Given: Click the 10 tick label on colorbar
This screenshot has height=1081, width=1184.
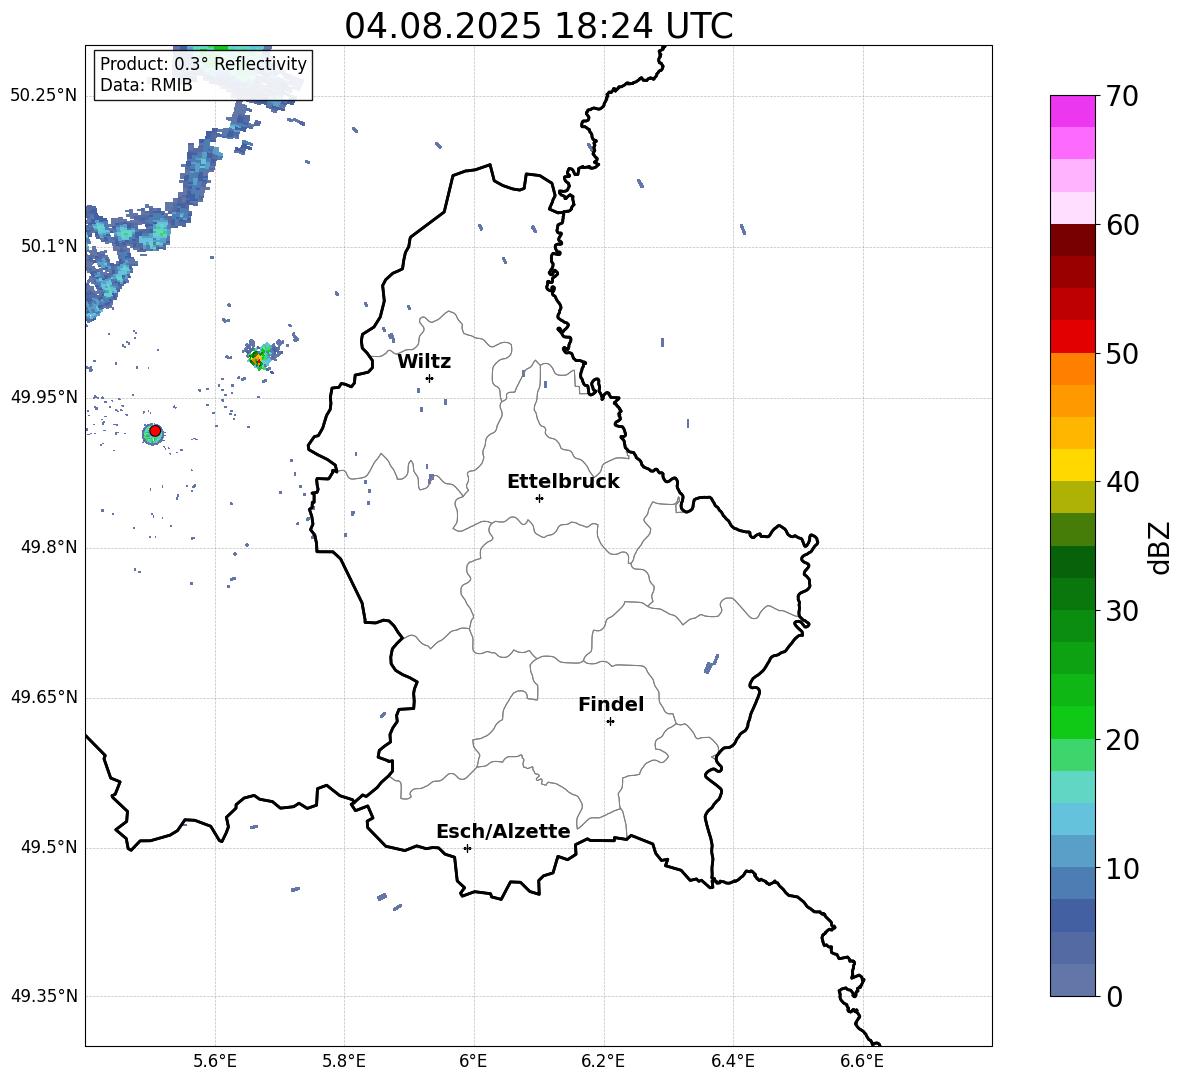Looking at the screenshot, I should click(x=1121, y=869).
